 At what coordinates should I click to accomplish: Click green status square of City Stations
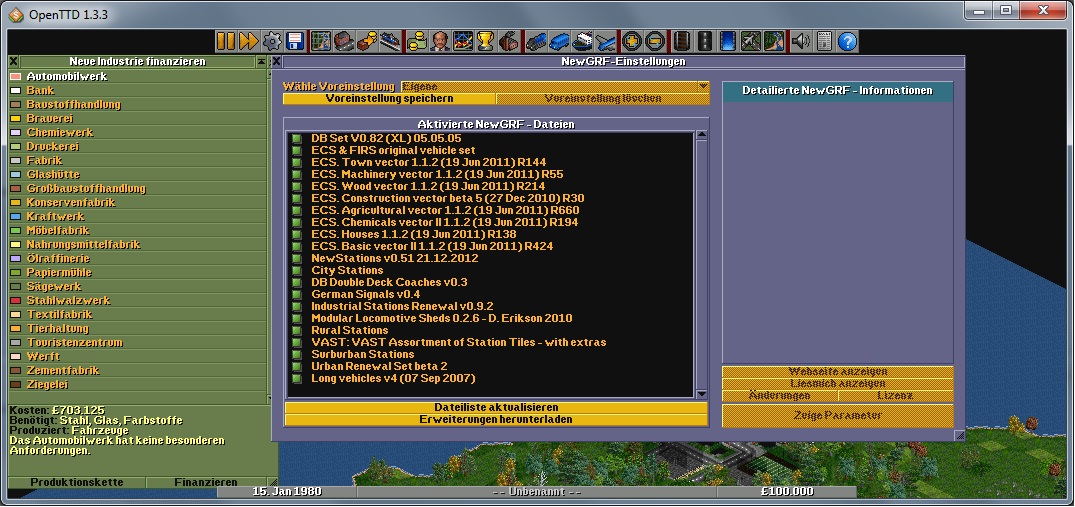[297, 270]
